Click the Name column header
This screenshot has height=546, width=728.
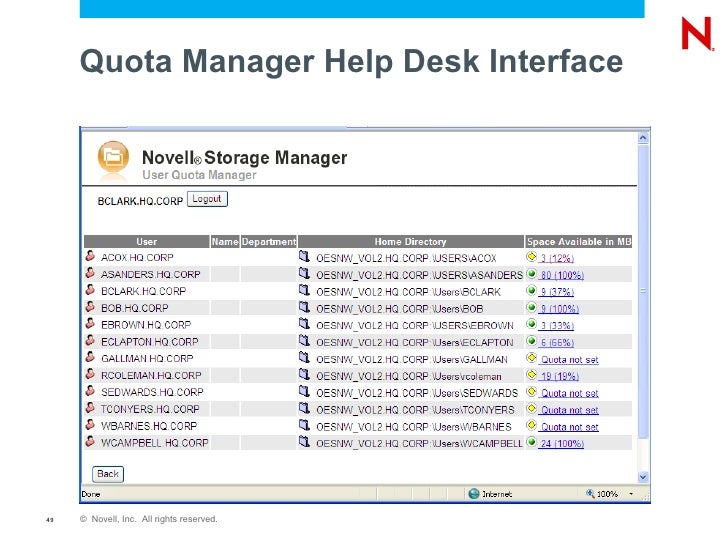tap(225, 241)
